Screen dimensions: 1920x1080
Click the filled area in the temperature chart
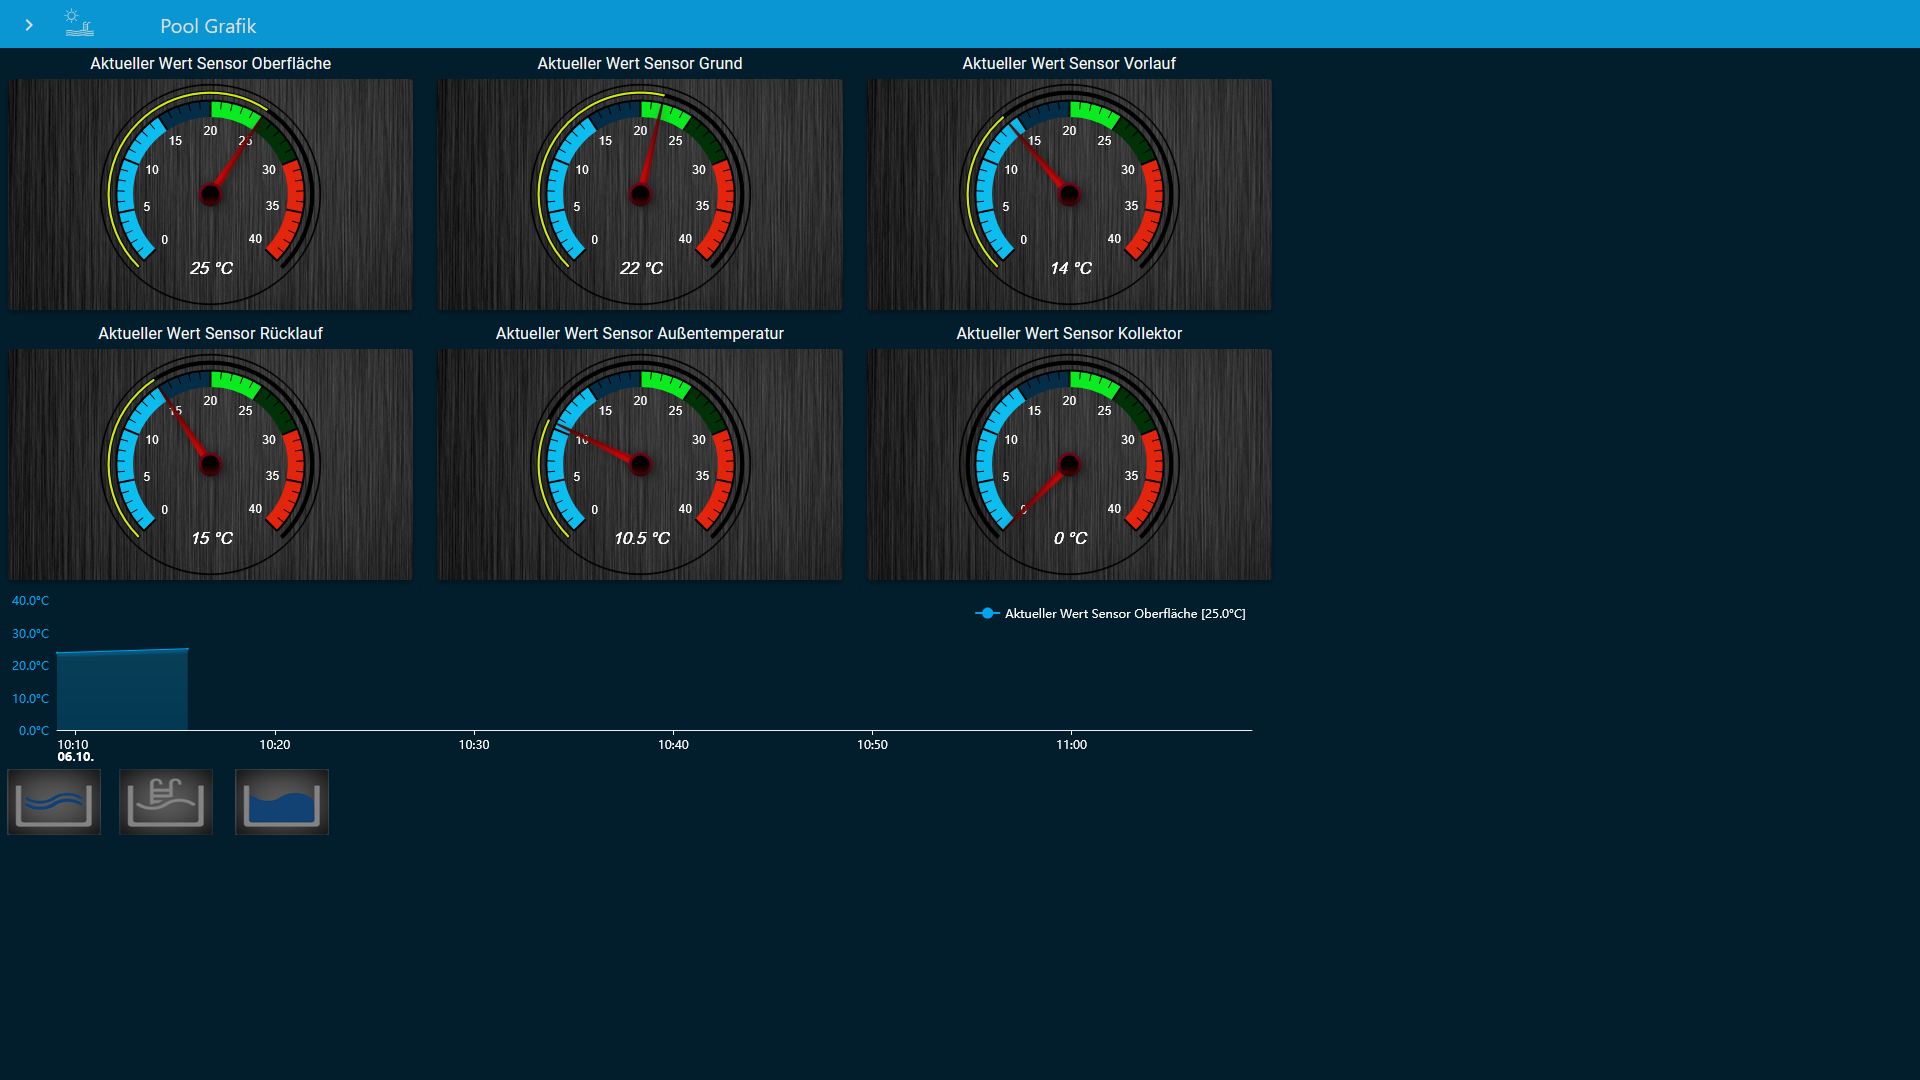click(x=122, y=692)
